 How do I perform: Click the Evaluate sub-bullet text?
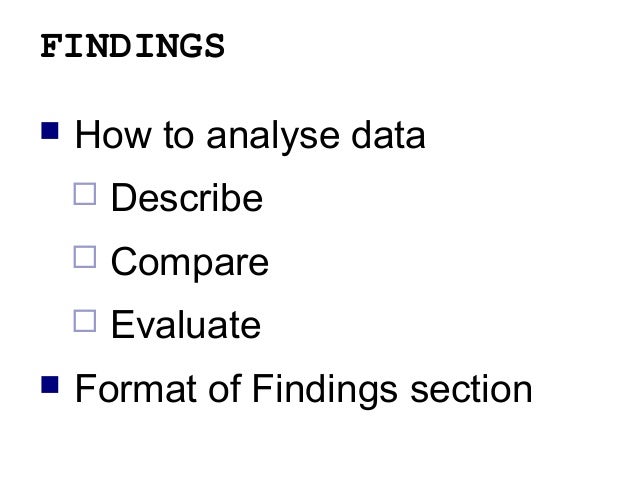point(185,325)
